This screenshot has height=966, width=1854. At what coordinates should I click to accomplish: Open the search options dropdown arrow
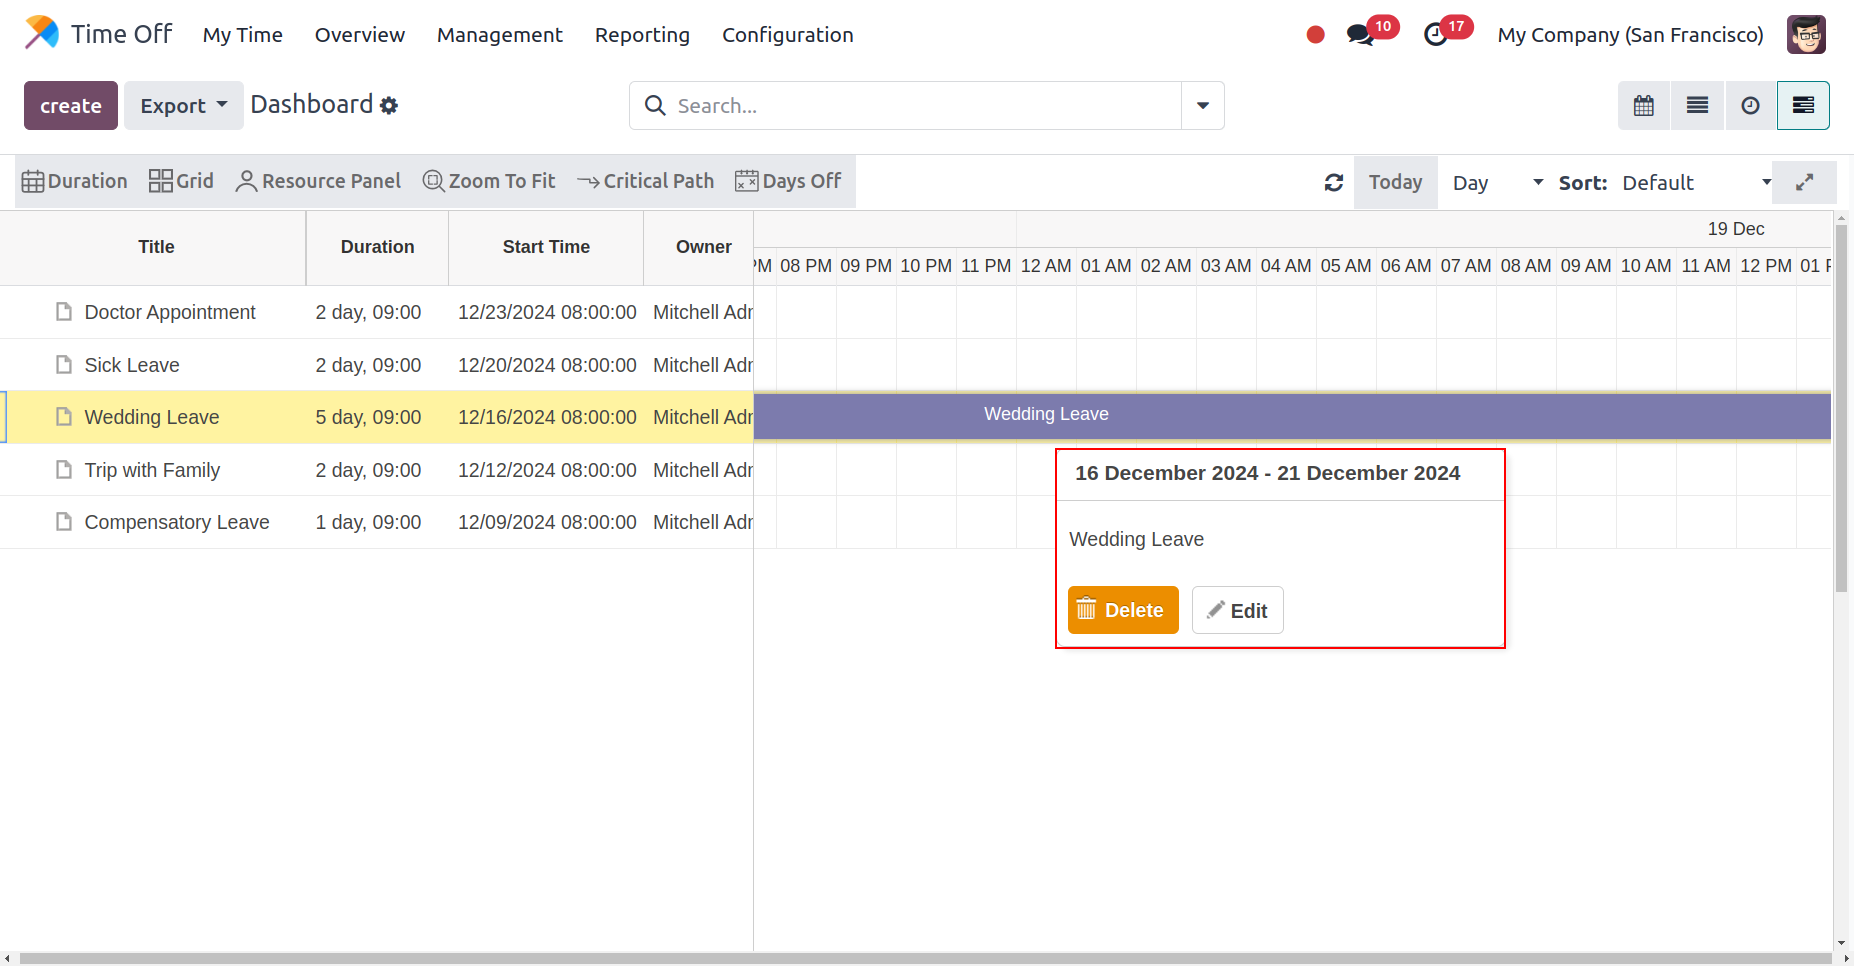1202,106
